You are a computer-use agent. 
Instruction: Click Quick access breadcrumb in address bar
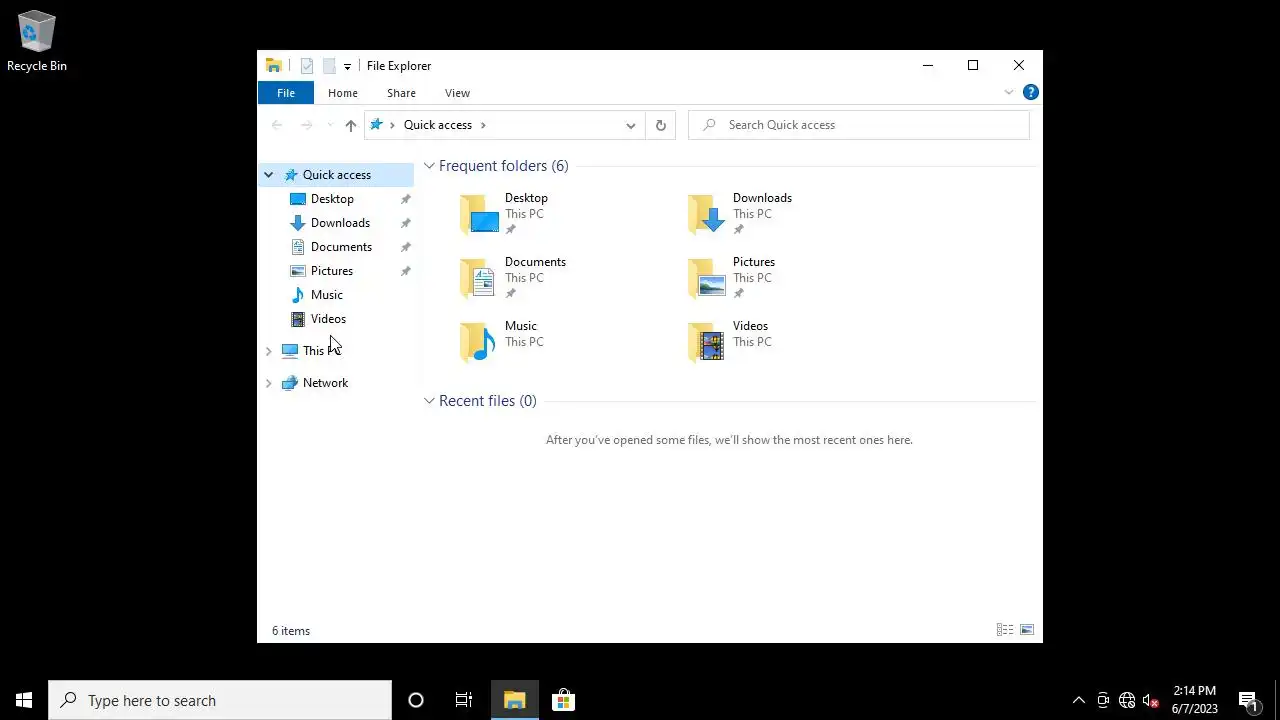438,125
